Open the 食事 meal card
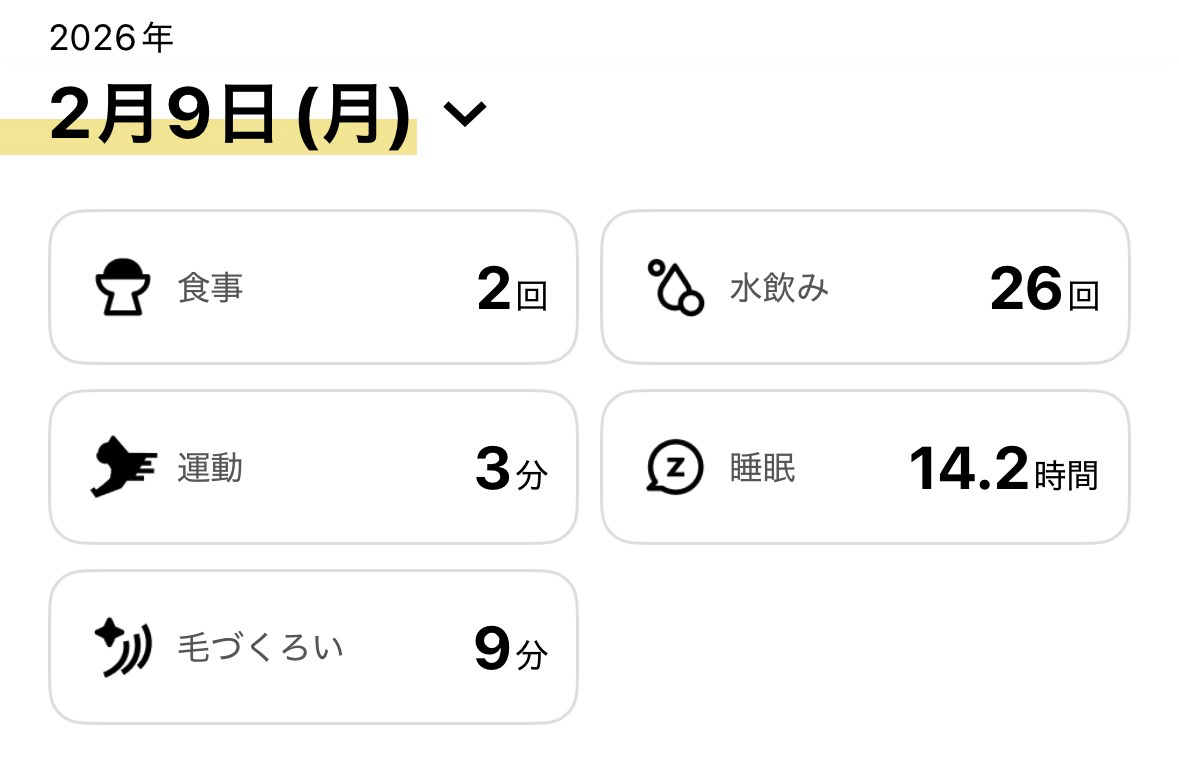The image size is (1179, 778). (313, 288)
